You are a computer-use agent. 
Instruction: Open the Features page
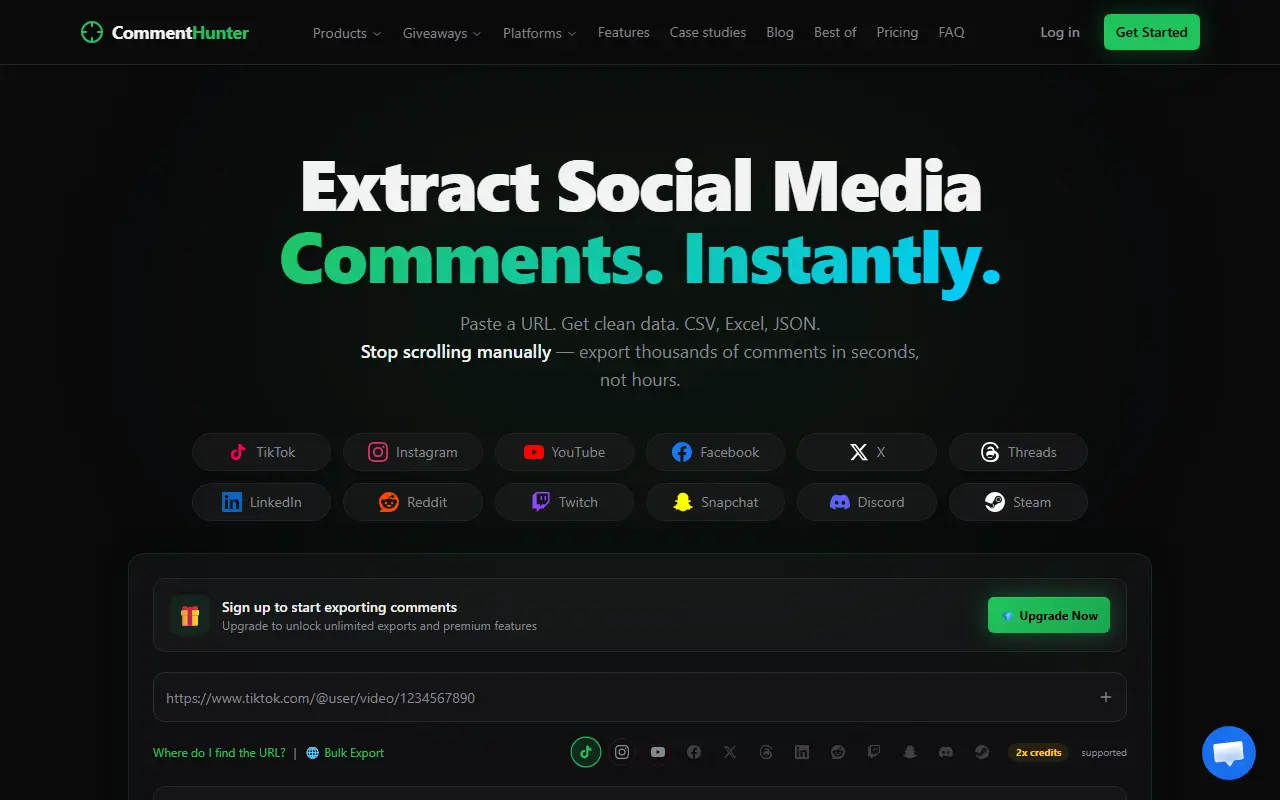coord(624,32)
